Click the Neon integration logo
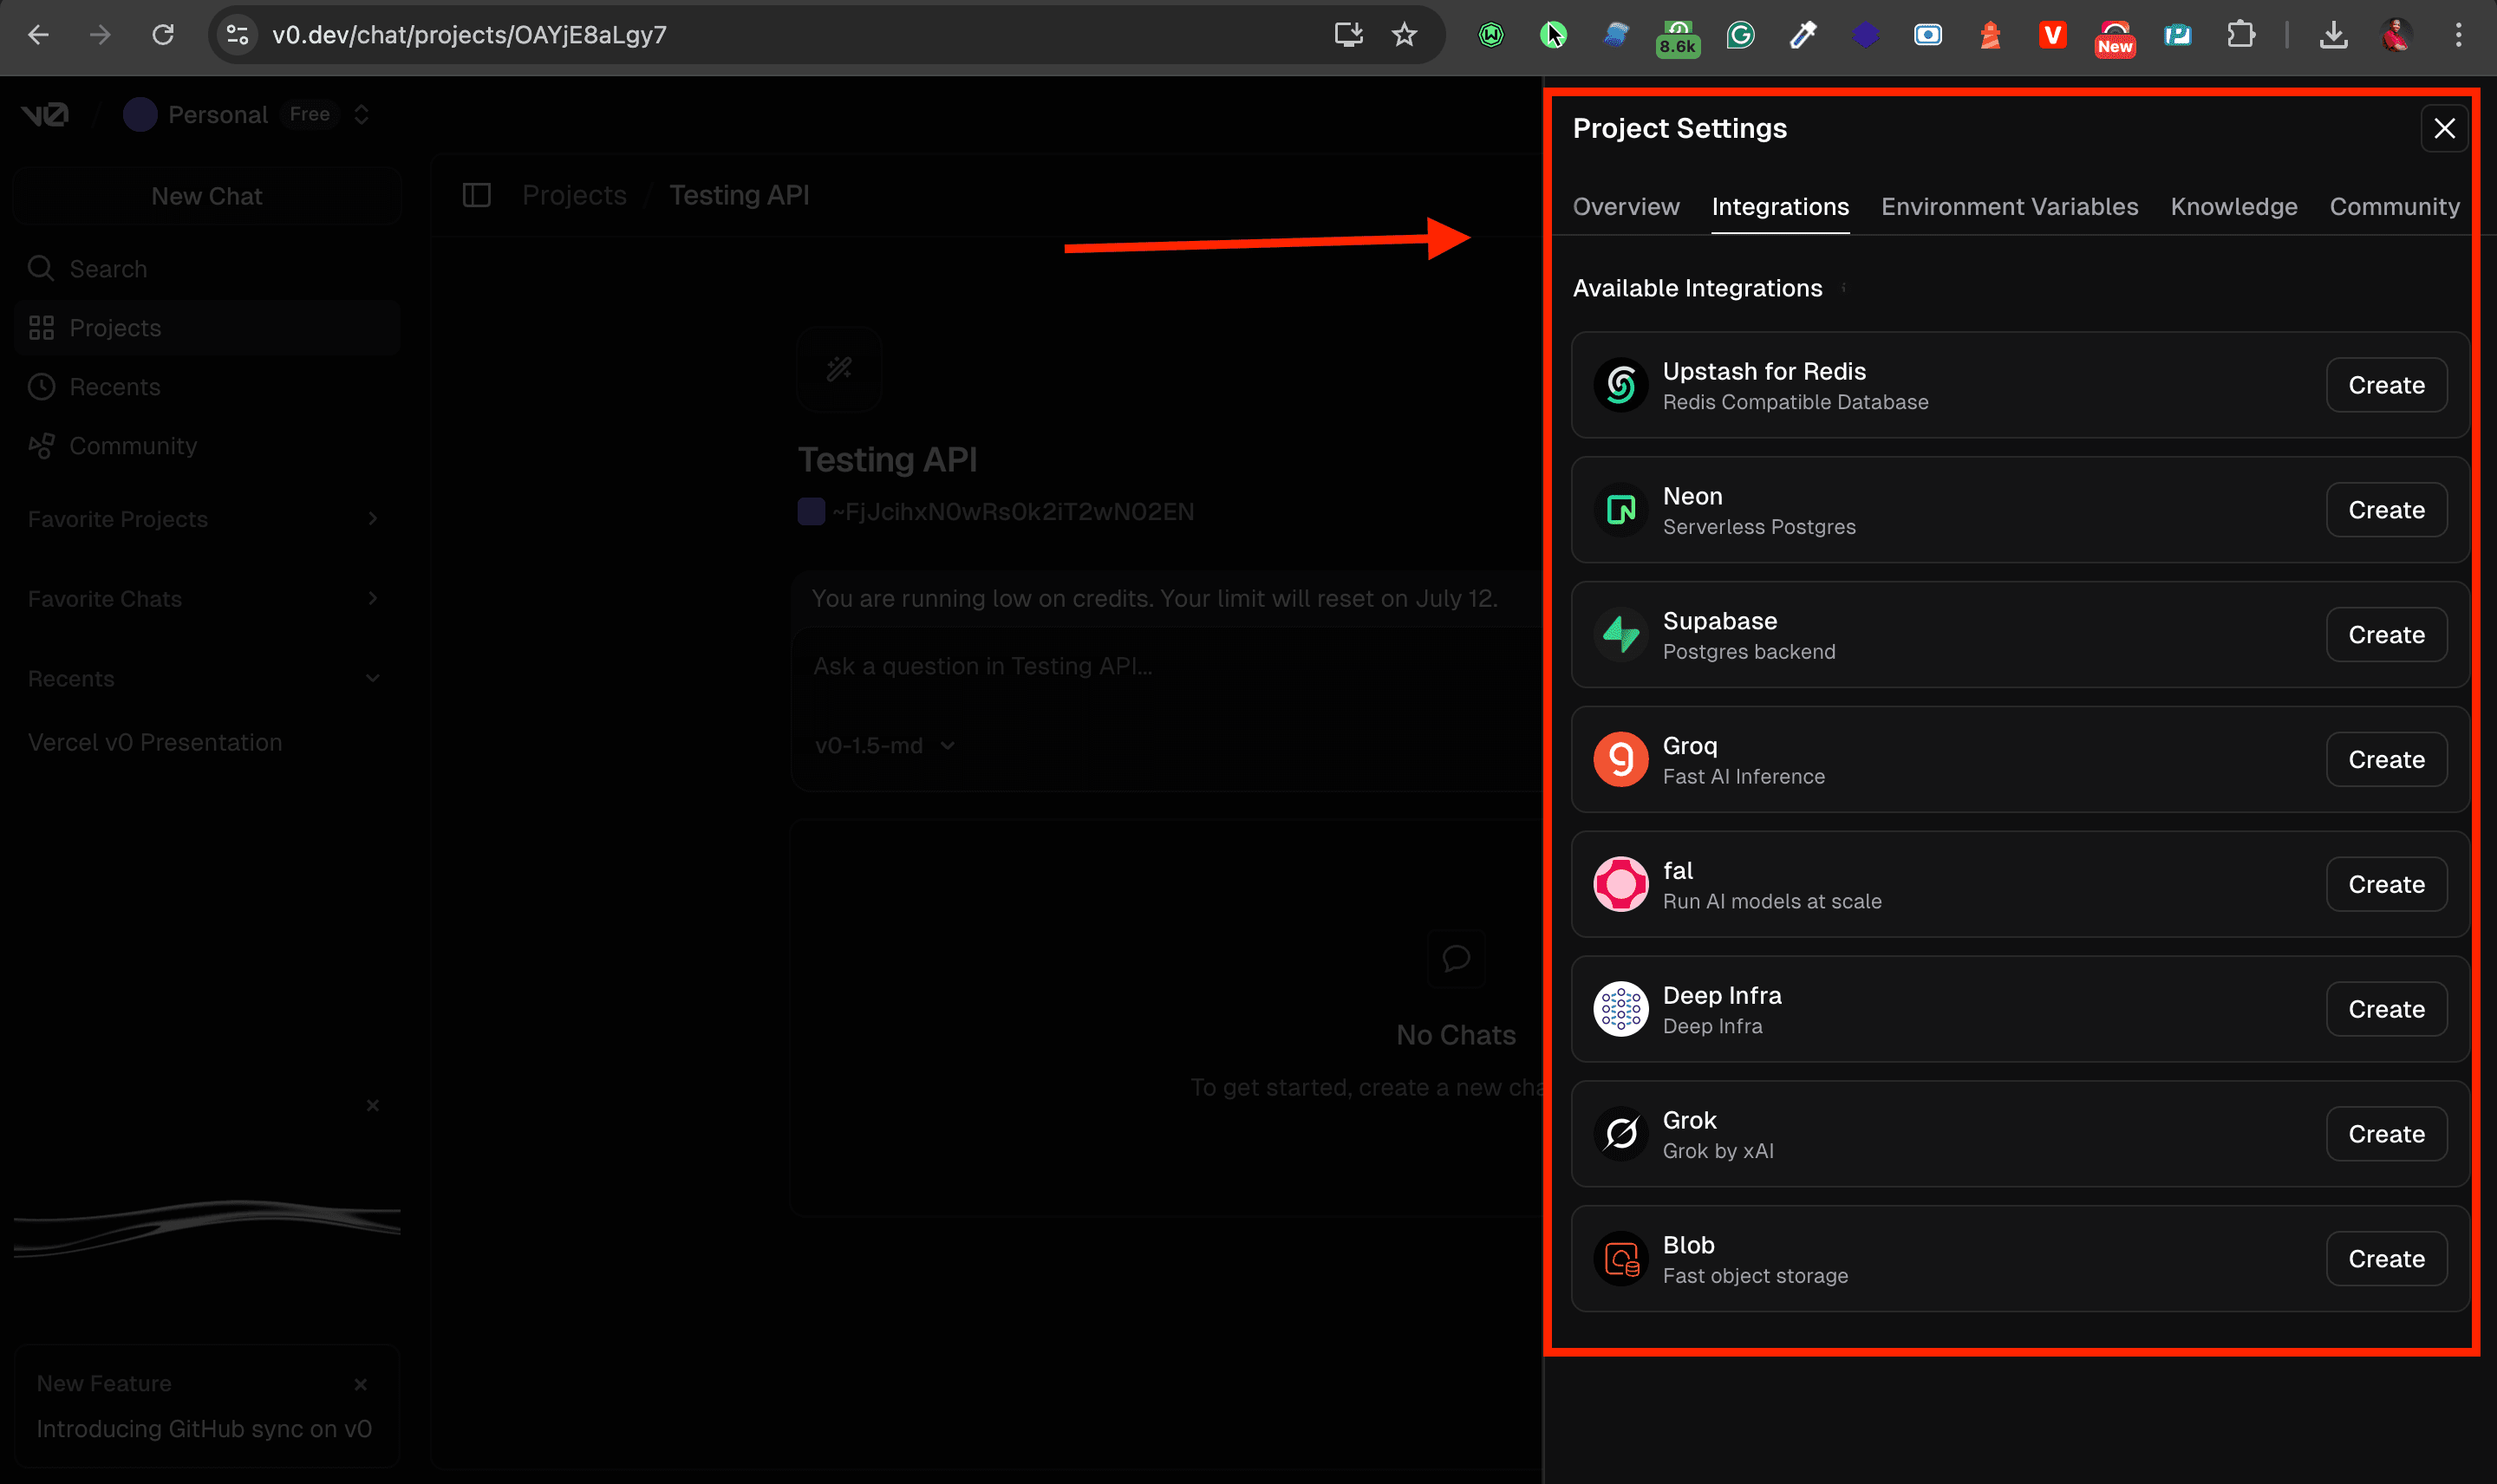Viewport: 2497px width, 1484px height. 1620,510
